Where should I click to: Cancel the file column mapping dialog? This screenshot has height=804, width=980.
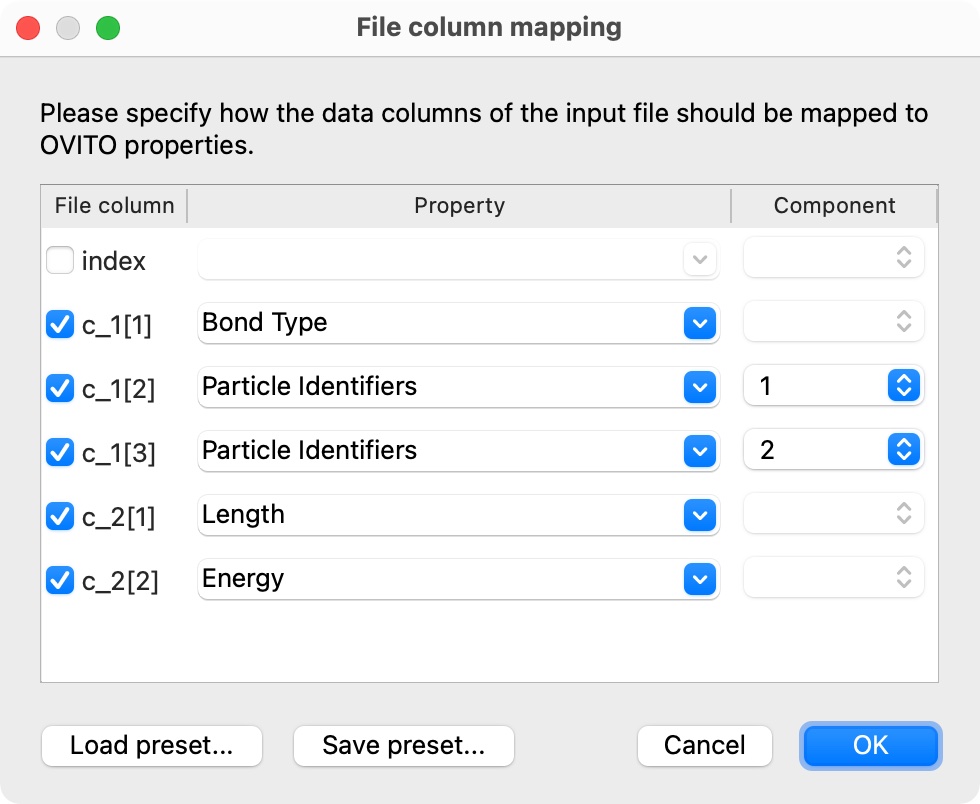tap(705, 746)
